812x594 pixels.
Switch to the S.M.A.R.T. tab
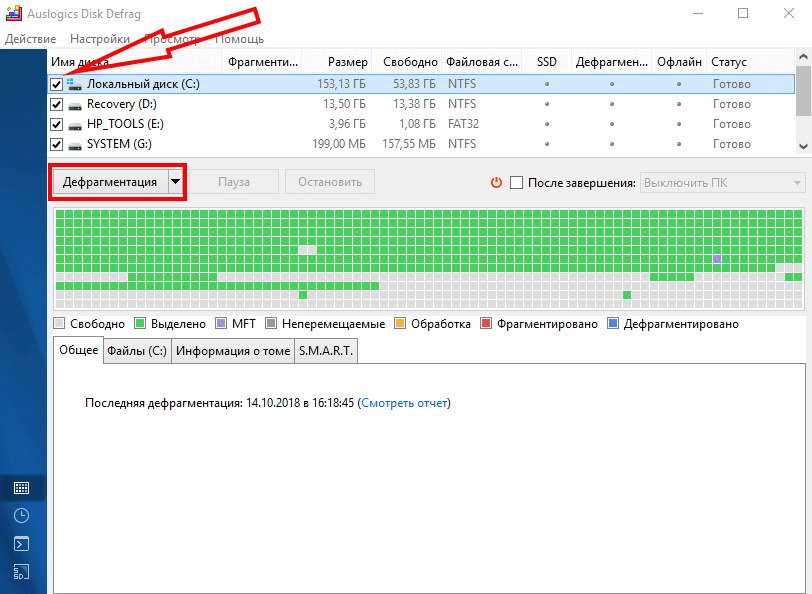(x=326, y=351)
